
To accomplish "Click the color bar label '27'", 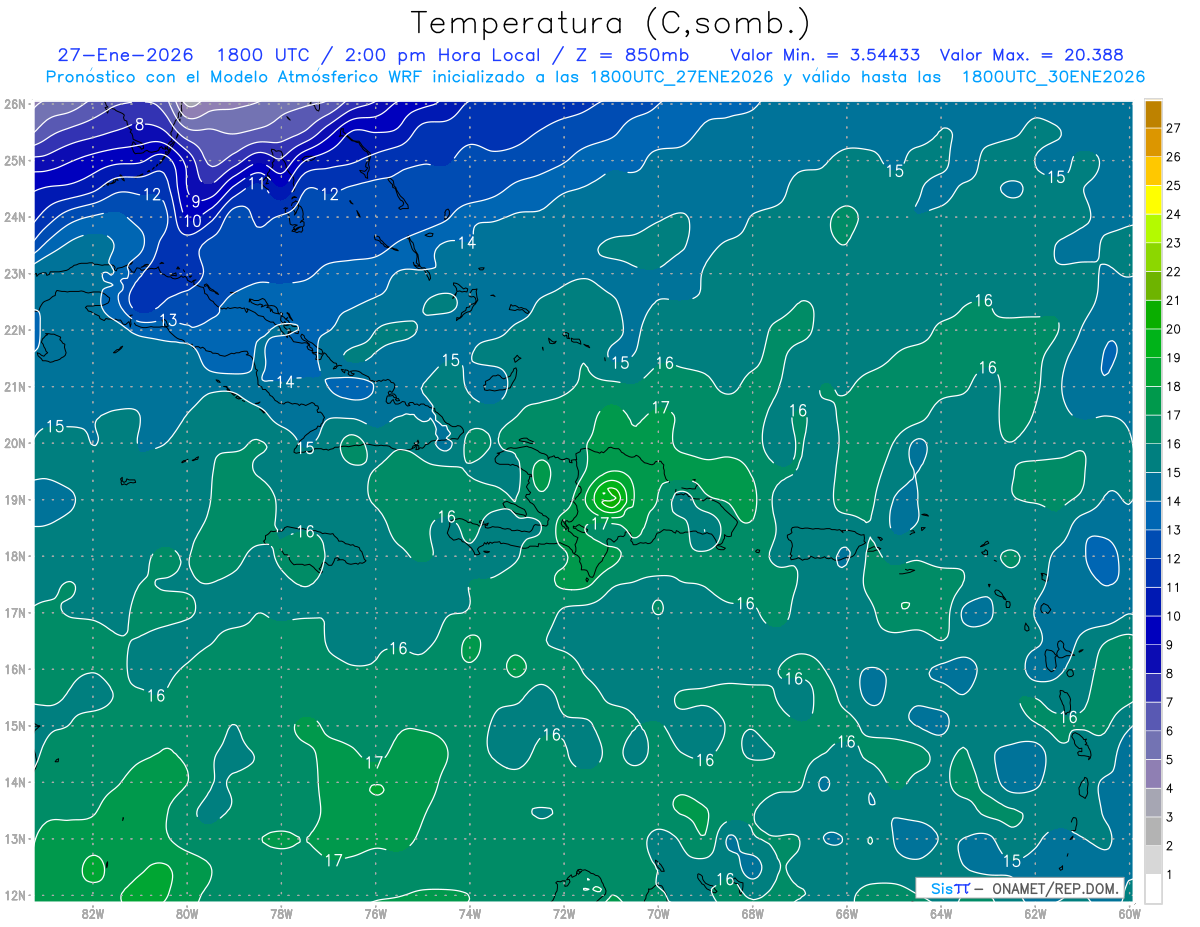I will click(x=1174, y=128).
